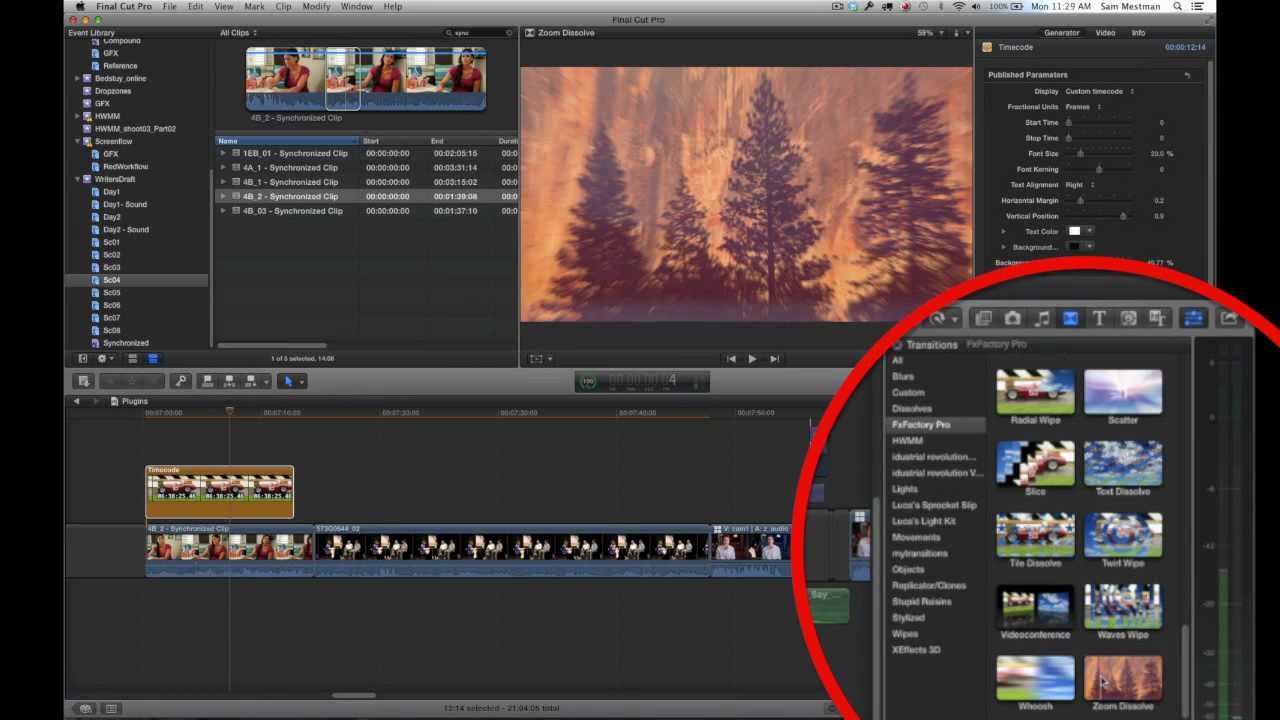Select the Timecode generator clip in timeline
Image resolution: width=1280 pixels, height=720 pixels.
coord(219,491)
